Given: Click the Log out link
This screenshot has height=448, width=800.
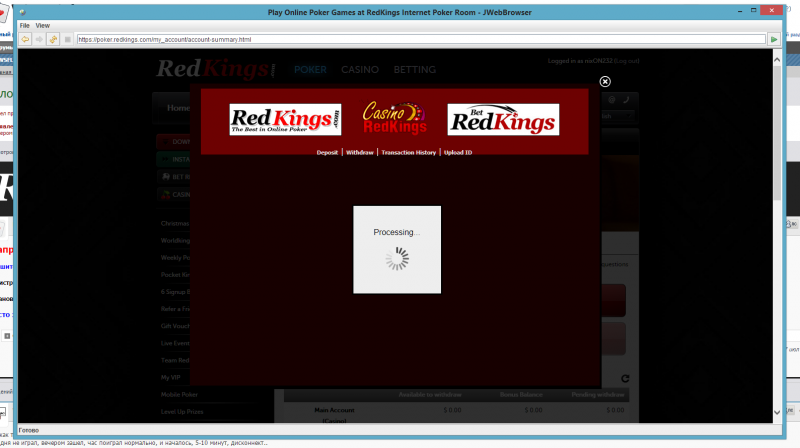Looking at the screenshot, I should point(627,61).
